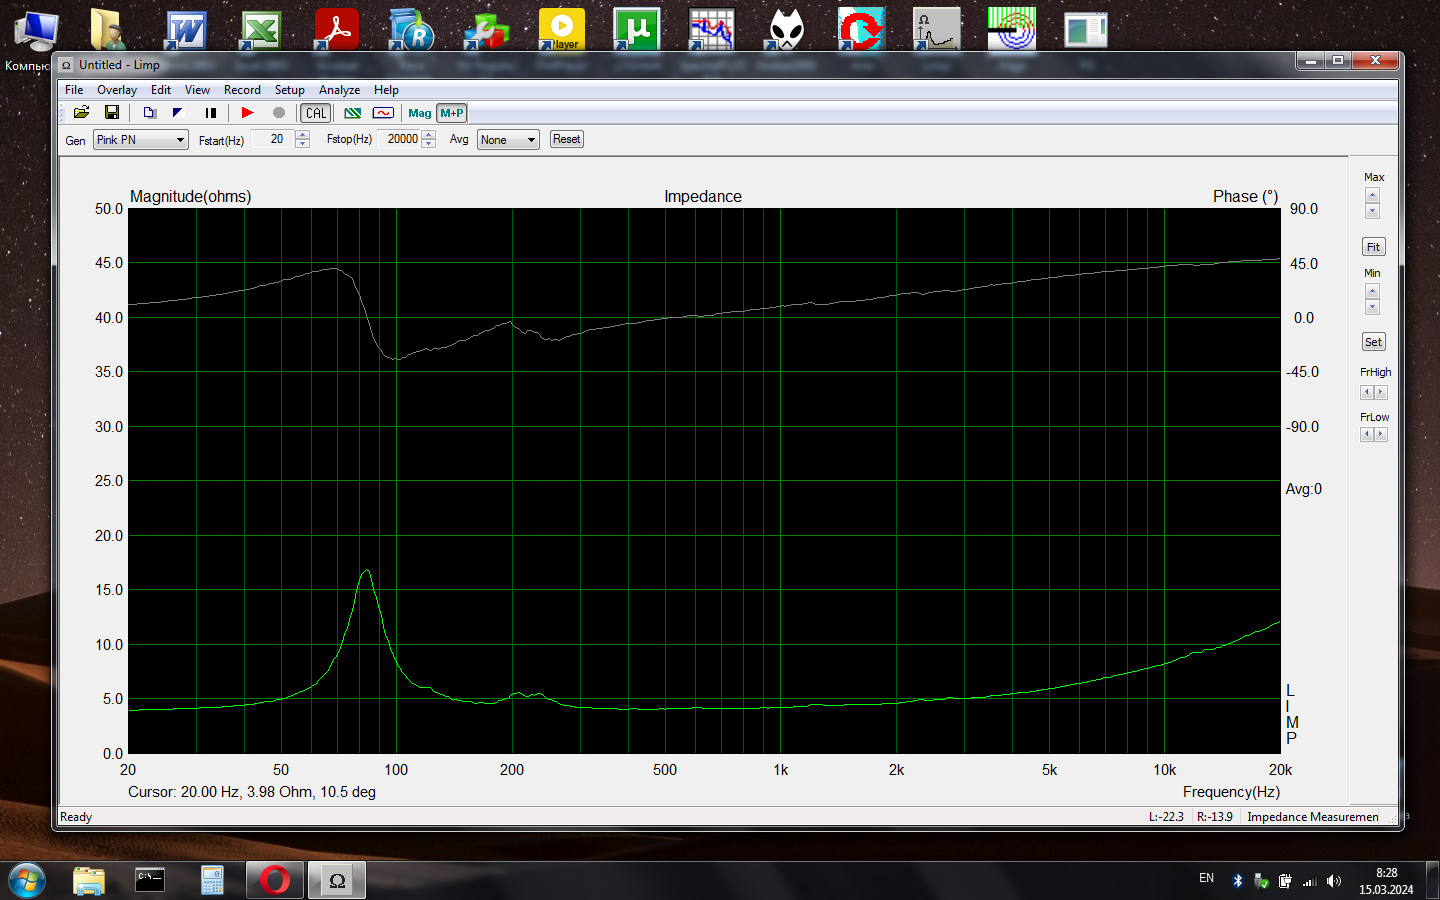This screenshot has width=1440, height=900.
Task: Toggle the Mag magnitude-only view
Action: coord(420,113)
